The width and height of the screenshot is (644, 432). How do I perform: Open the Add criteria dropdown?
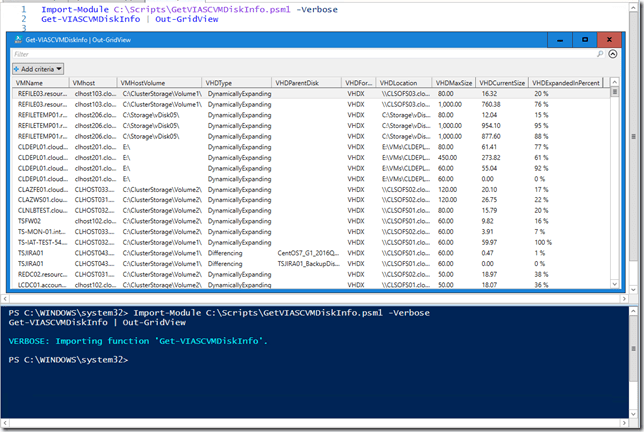click(x=38, y=68)
